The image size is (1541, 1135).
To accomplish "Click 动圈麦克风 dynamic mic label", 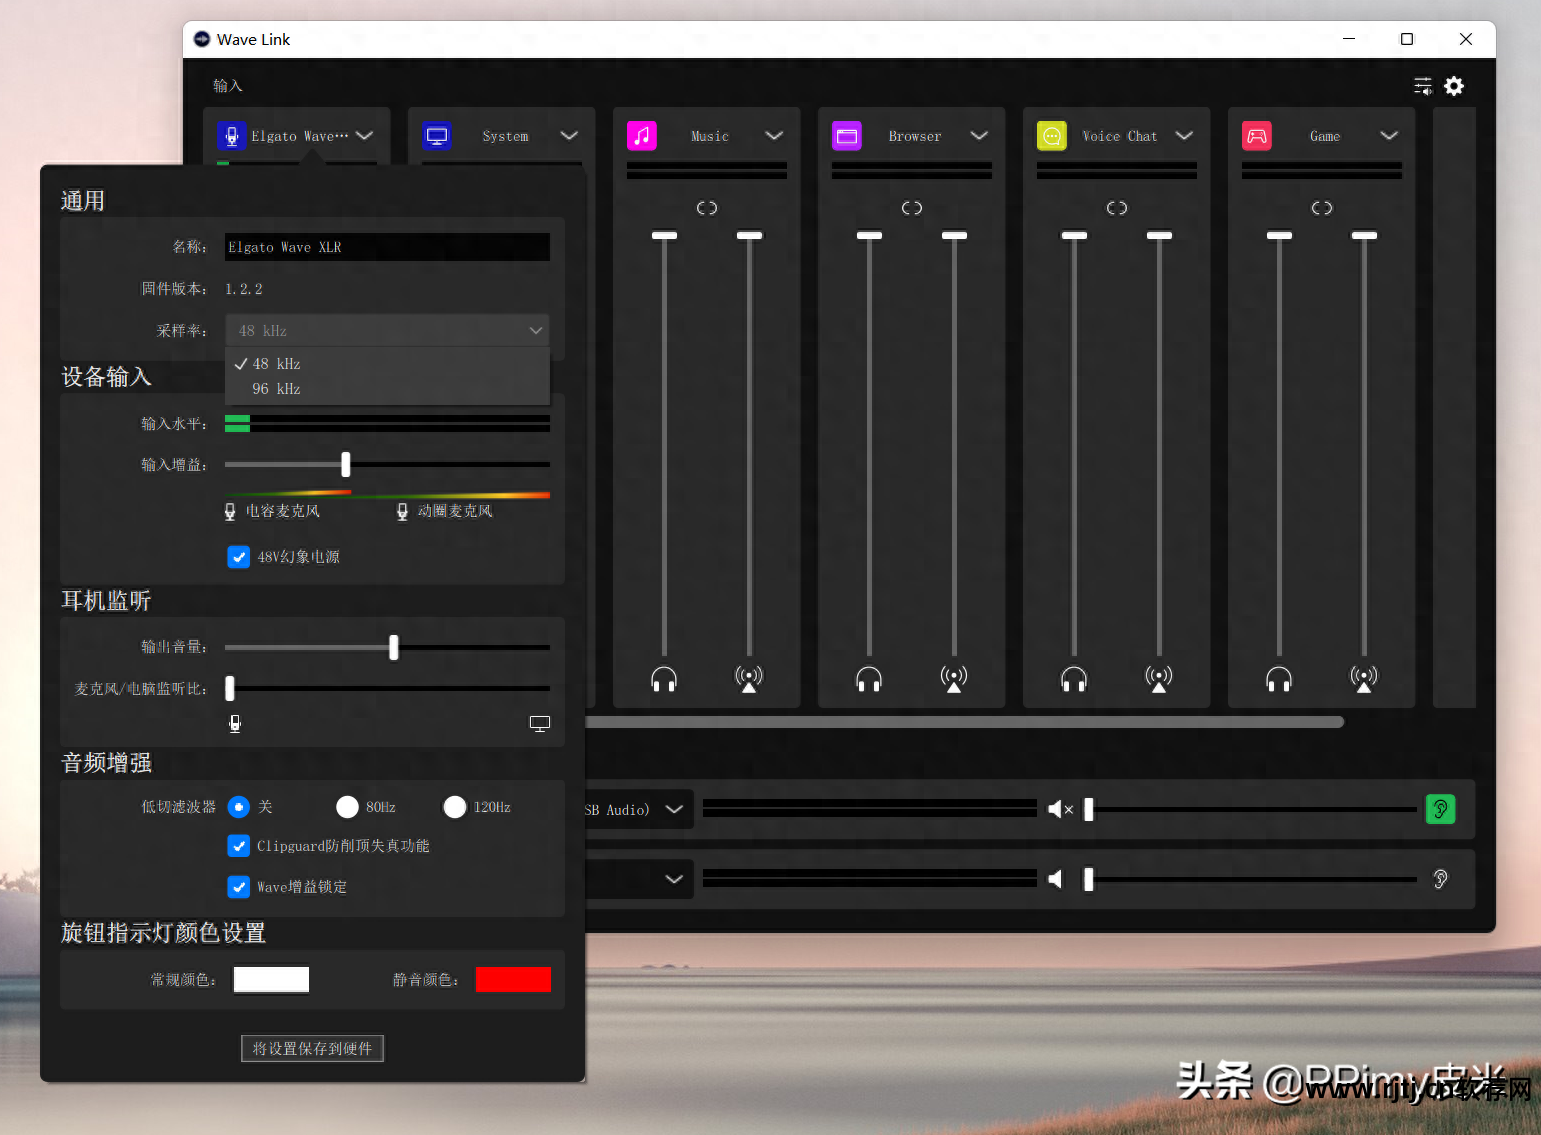I will [455, 511].
